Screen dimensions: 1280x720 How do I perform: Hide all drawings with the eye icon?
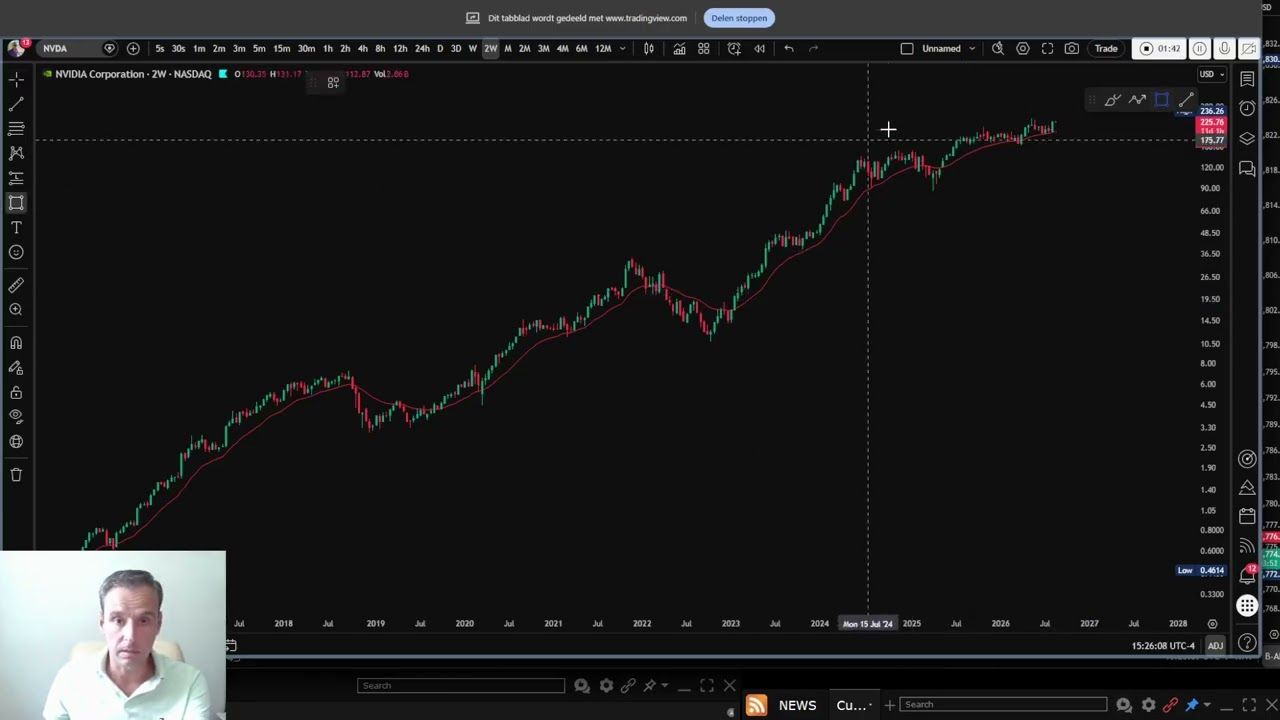(x=16, y=417)
